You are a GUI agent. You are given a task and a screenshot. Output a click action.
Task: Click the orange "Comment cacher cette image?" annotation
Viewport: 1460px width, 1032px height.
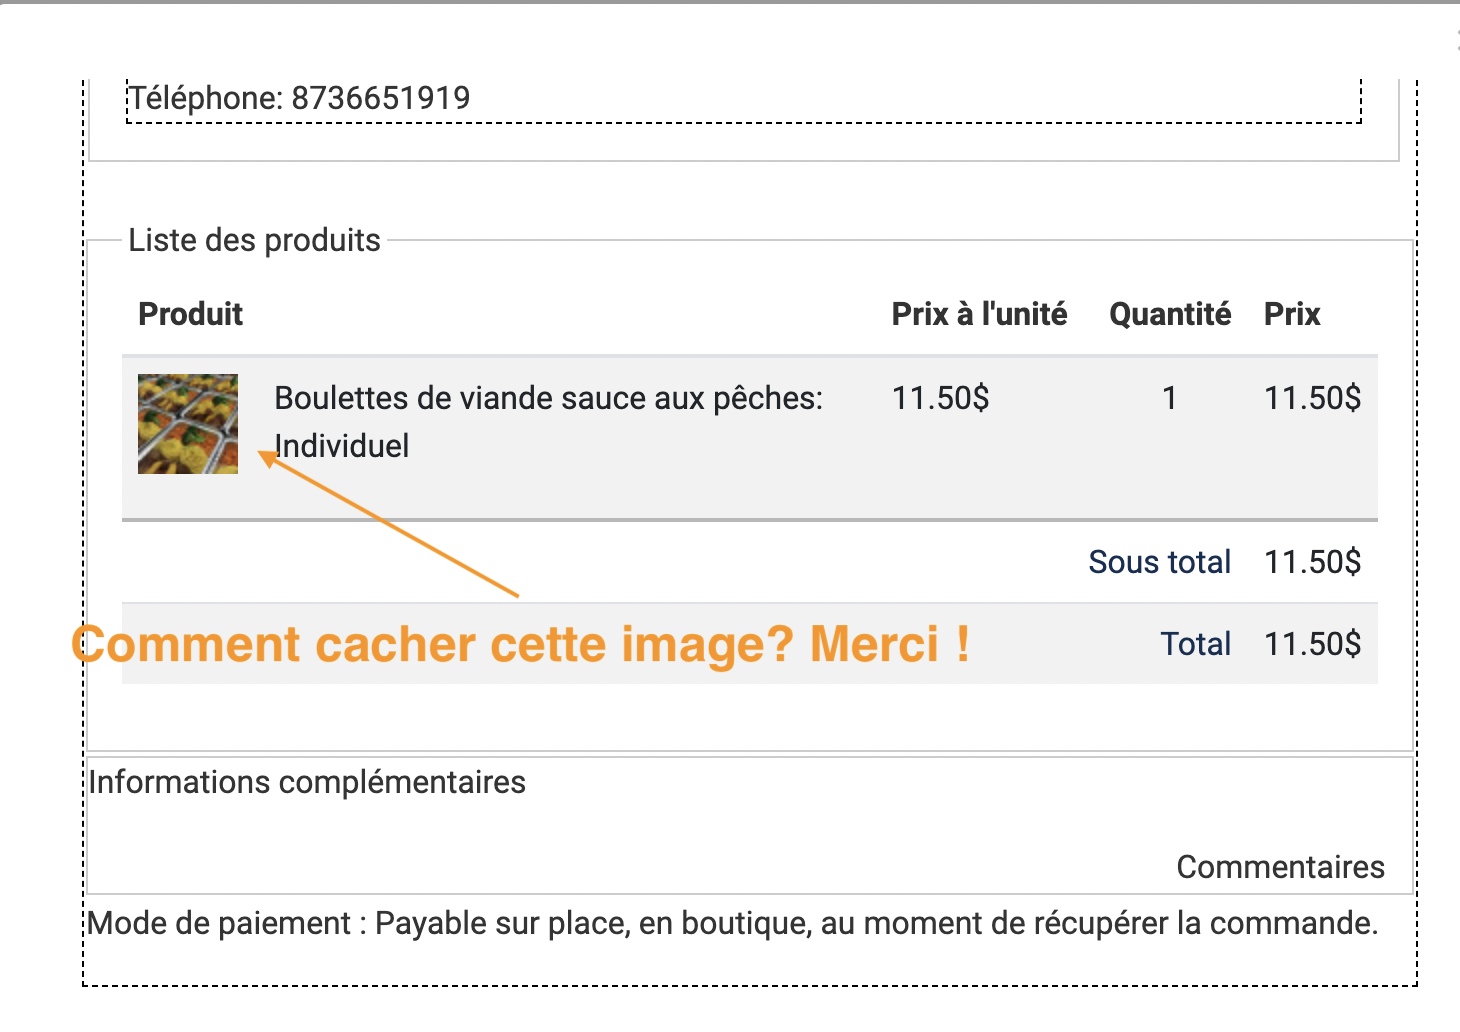pyautogui.click(x=520, y=645)
